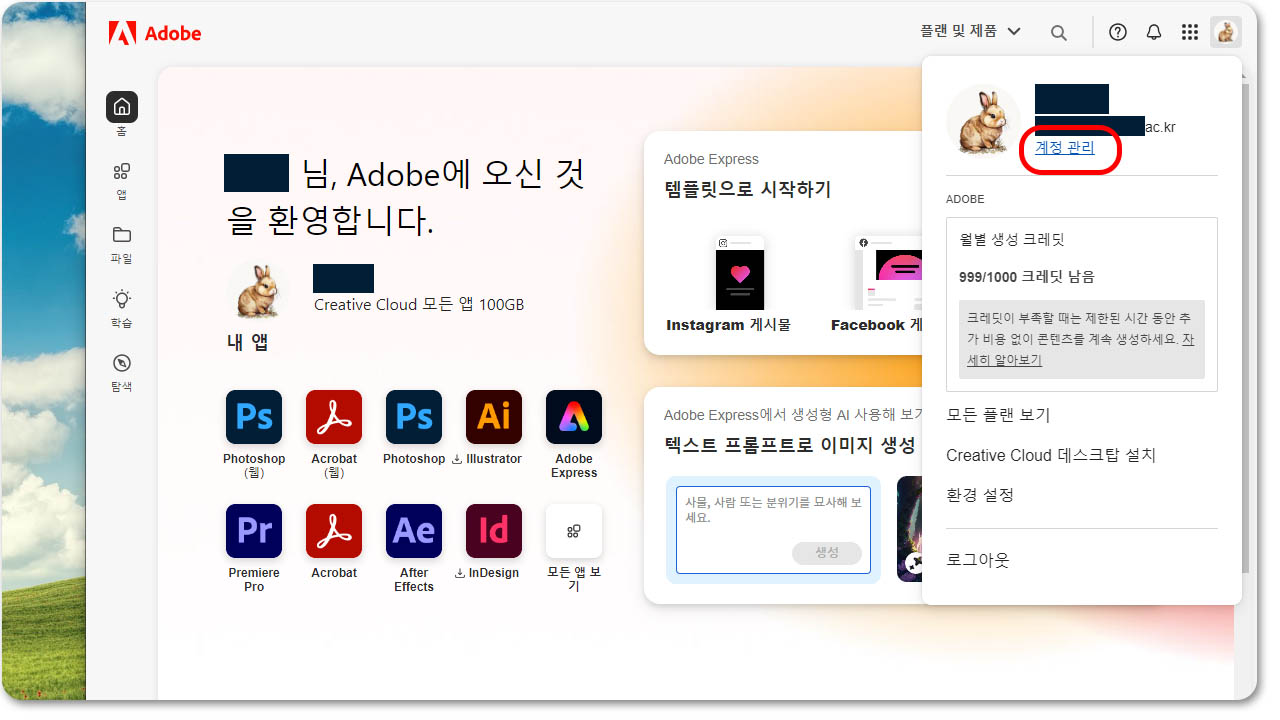Image resolution: width=1280 pixels, height=720 pixels.
Task: Click the 내 앱 heading
Action: [248, 342]
